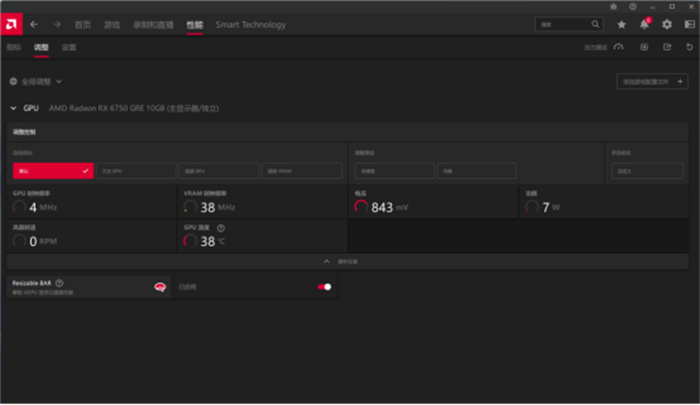Select the 低噪音 quiet tuning preset
The width and height of the screenshot is (700, 405).
point(394,171)
